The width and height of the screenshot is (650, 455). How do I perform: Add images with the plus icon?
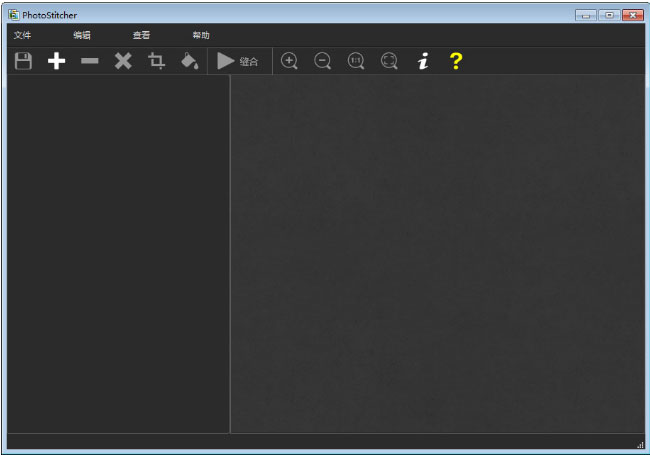56,61
